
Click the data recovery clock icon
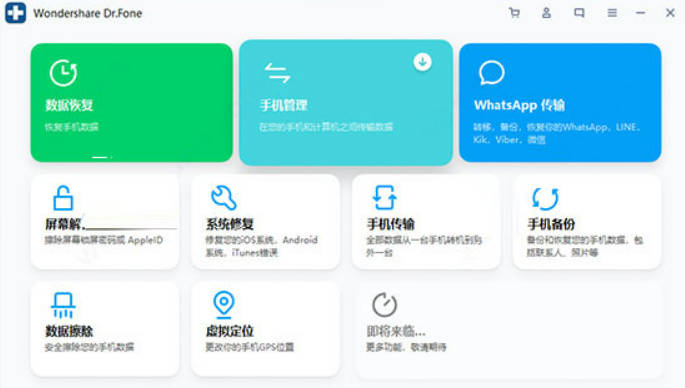63,73
